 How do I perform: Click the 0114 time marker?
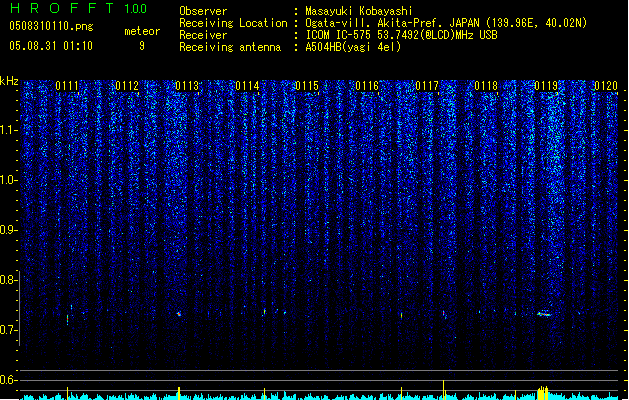[247, 86]
